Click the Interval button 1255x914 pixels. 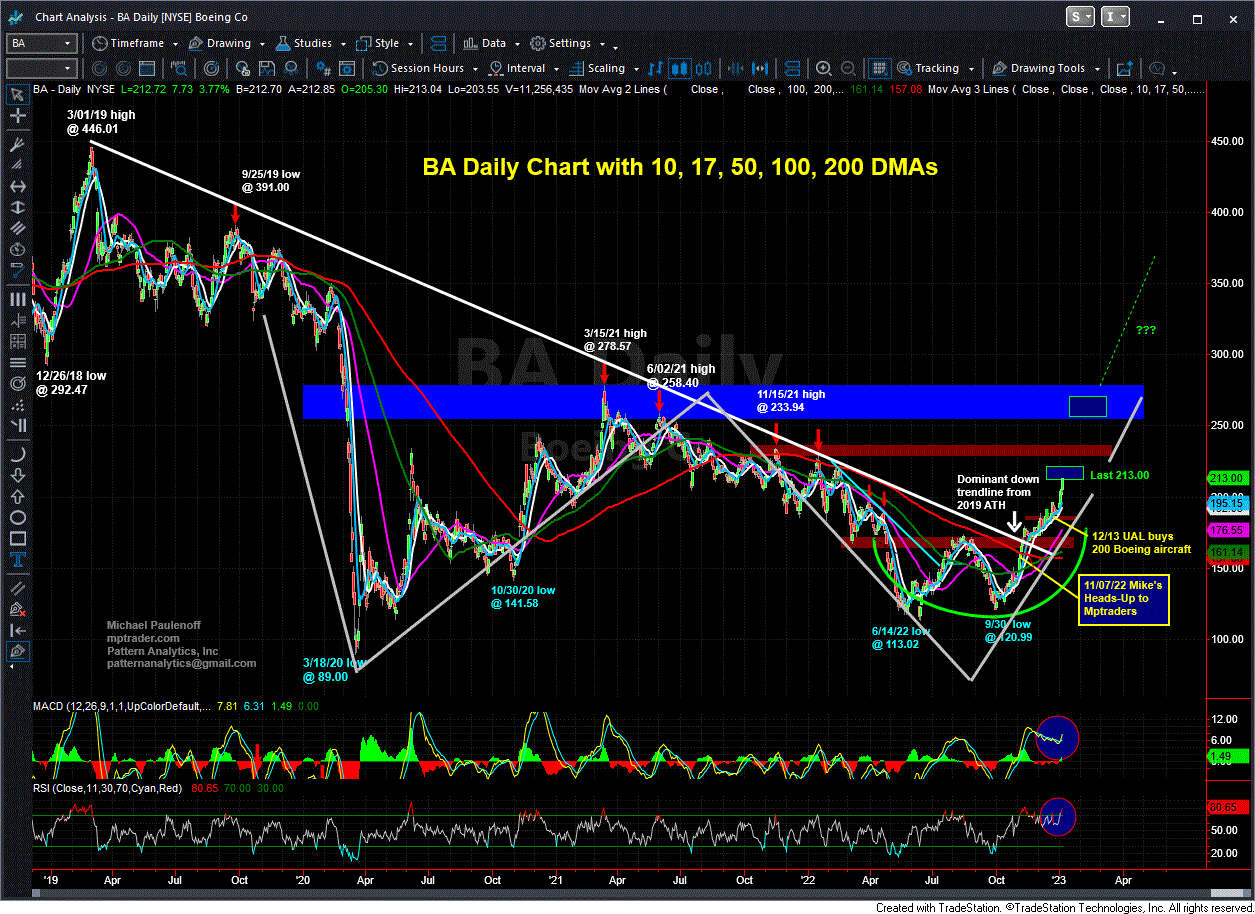pyautogui.click(x=516, y=68)
